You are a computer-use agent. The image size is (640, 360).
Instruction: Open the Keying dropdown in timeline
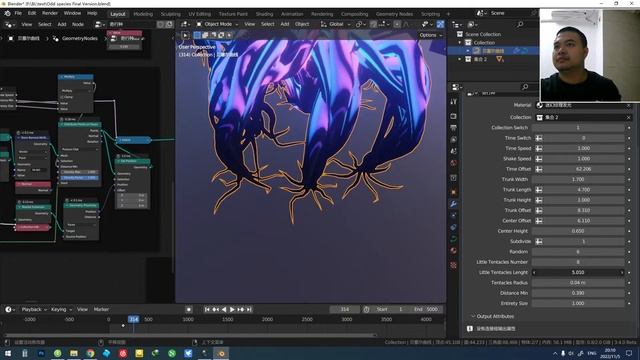coord(61,309)
